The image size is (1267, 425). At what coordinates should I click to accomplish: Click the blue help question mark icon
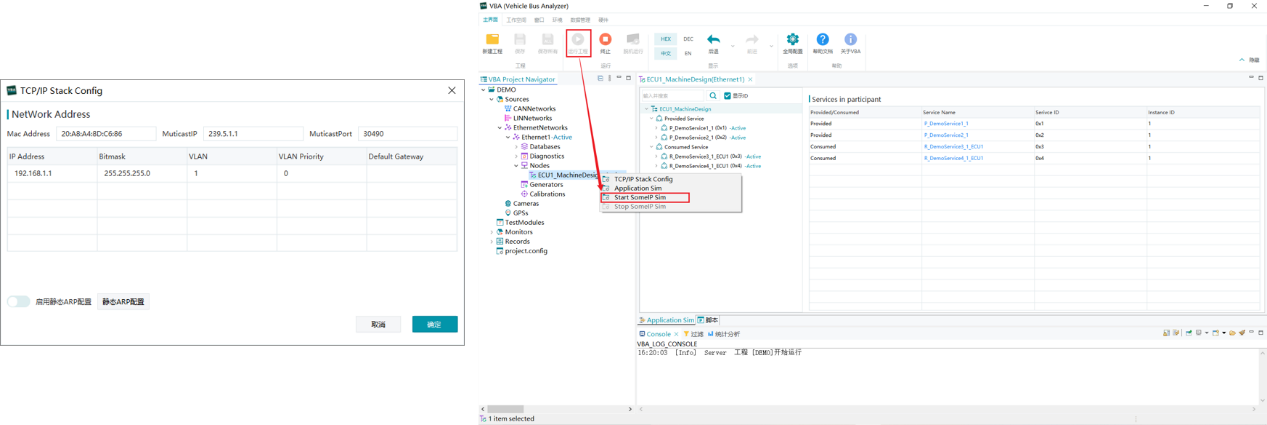(823, 40)
